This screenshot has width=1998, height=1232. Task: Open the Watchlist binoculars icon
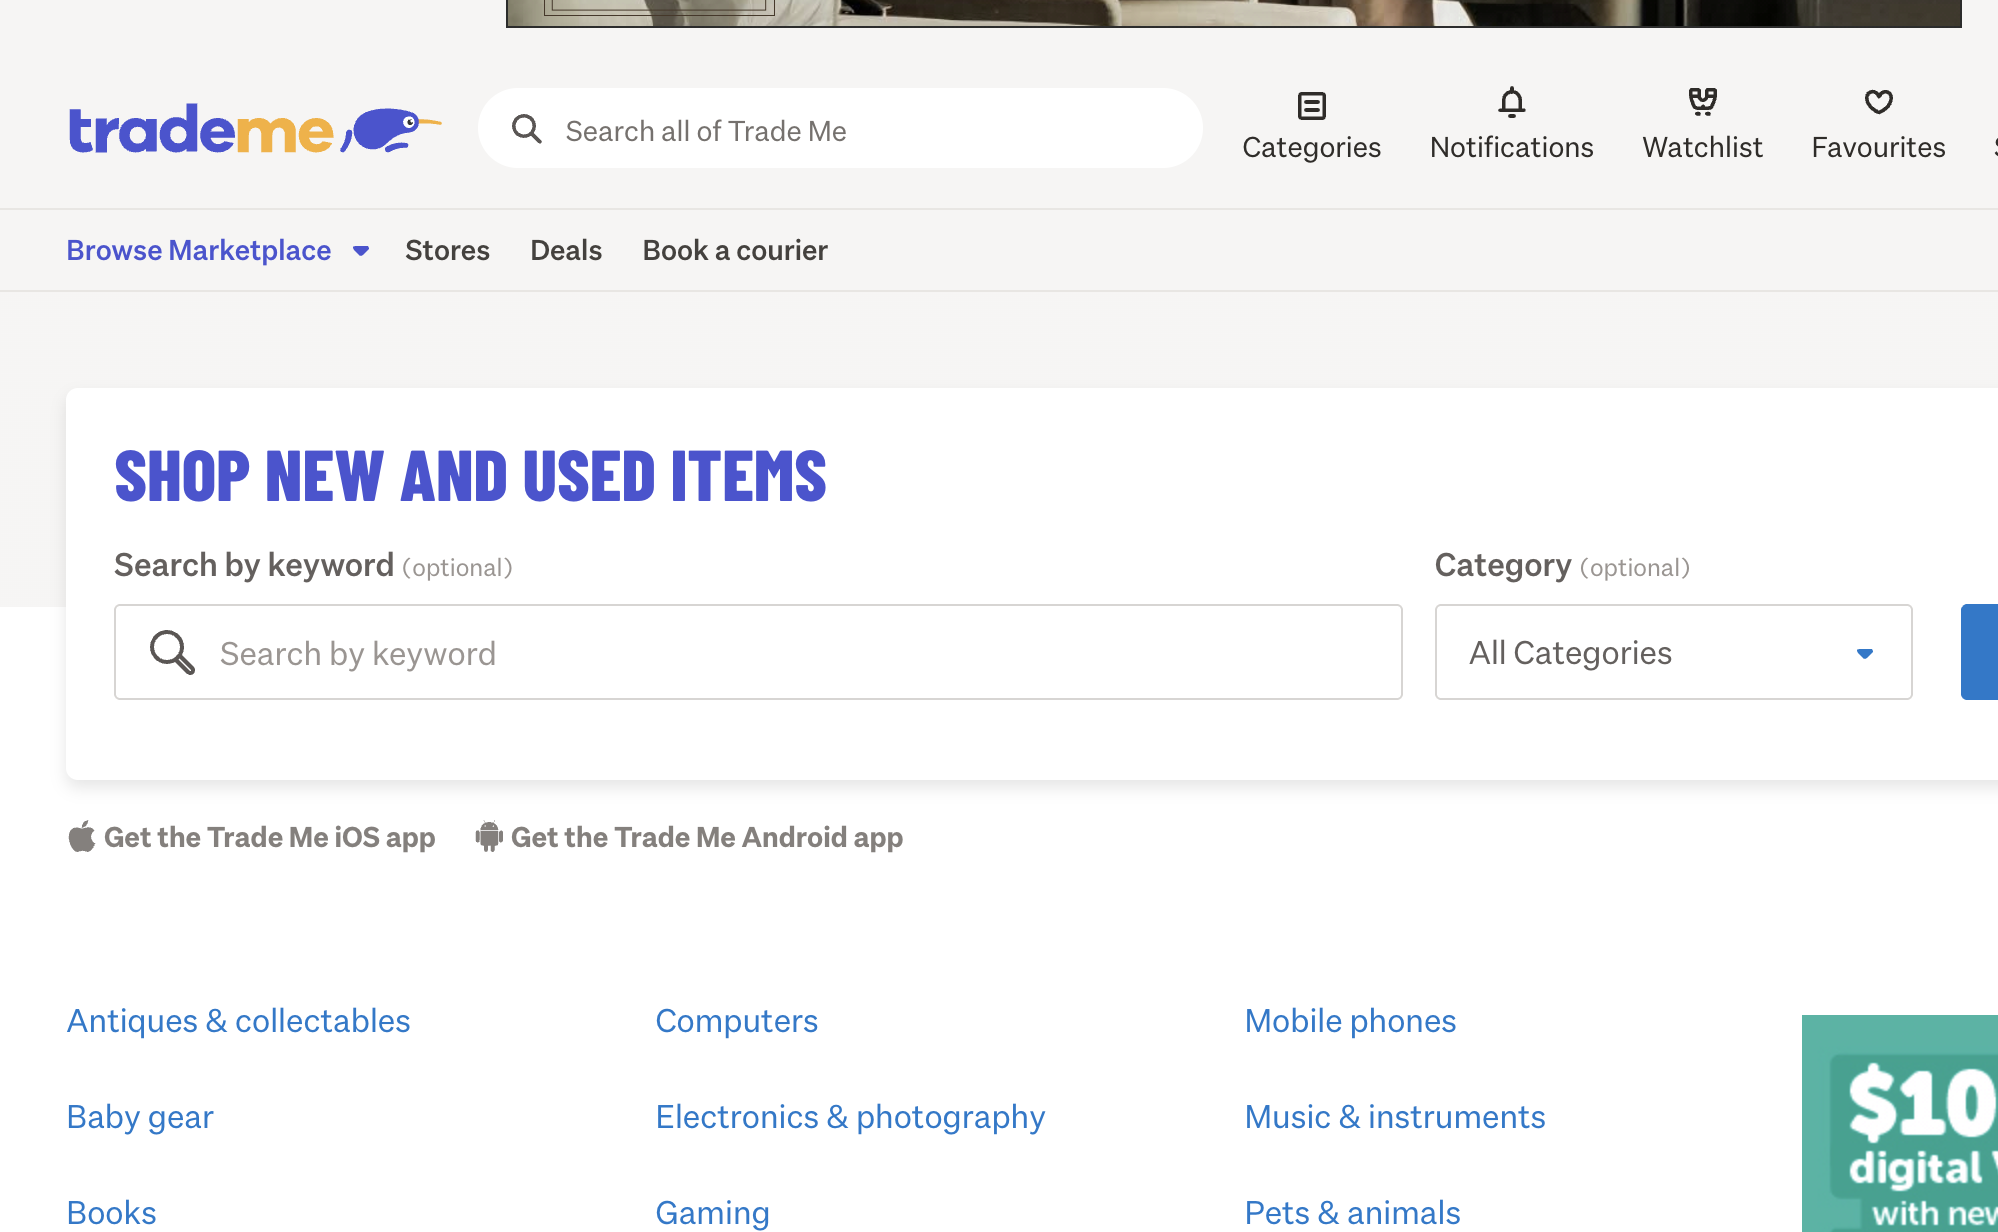pyautogui.click(x=1702, y=102)
